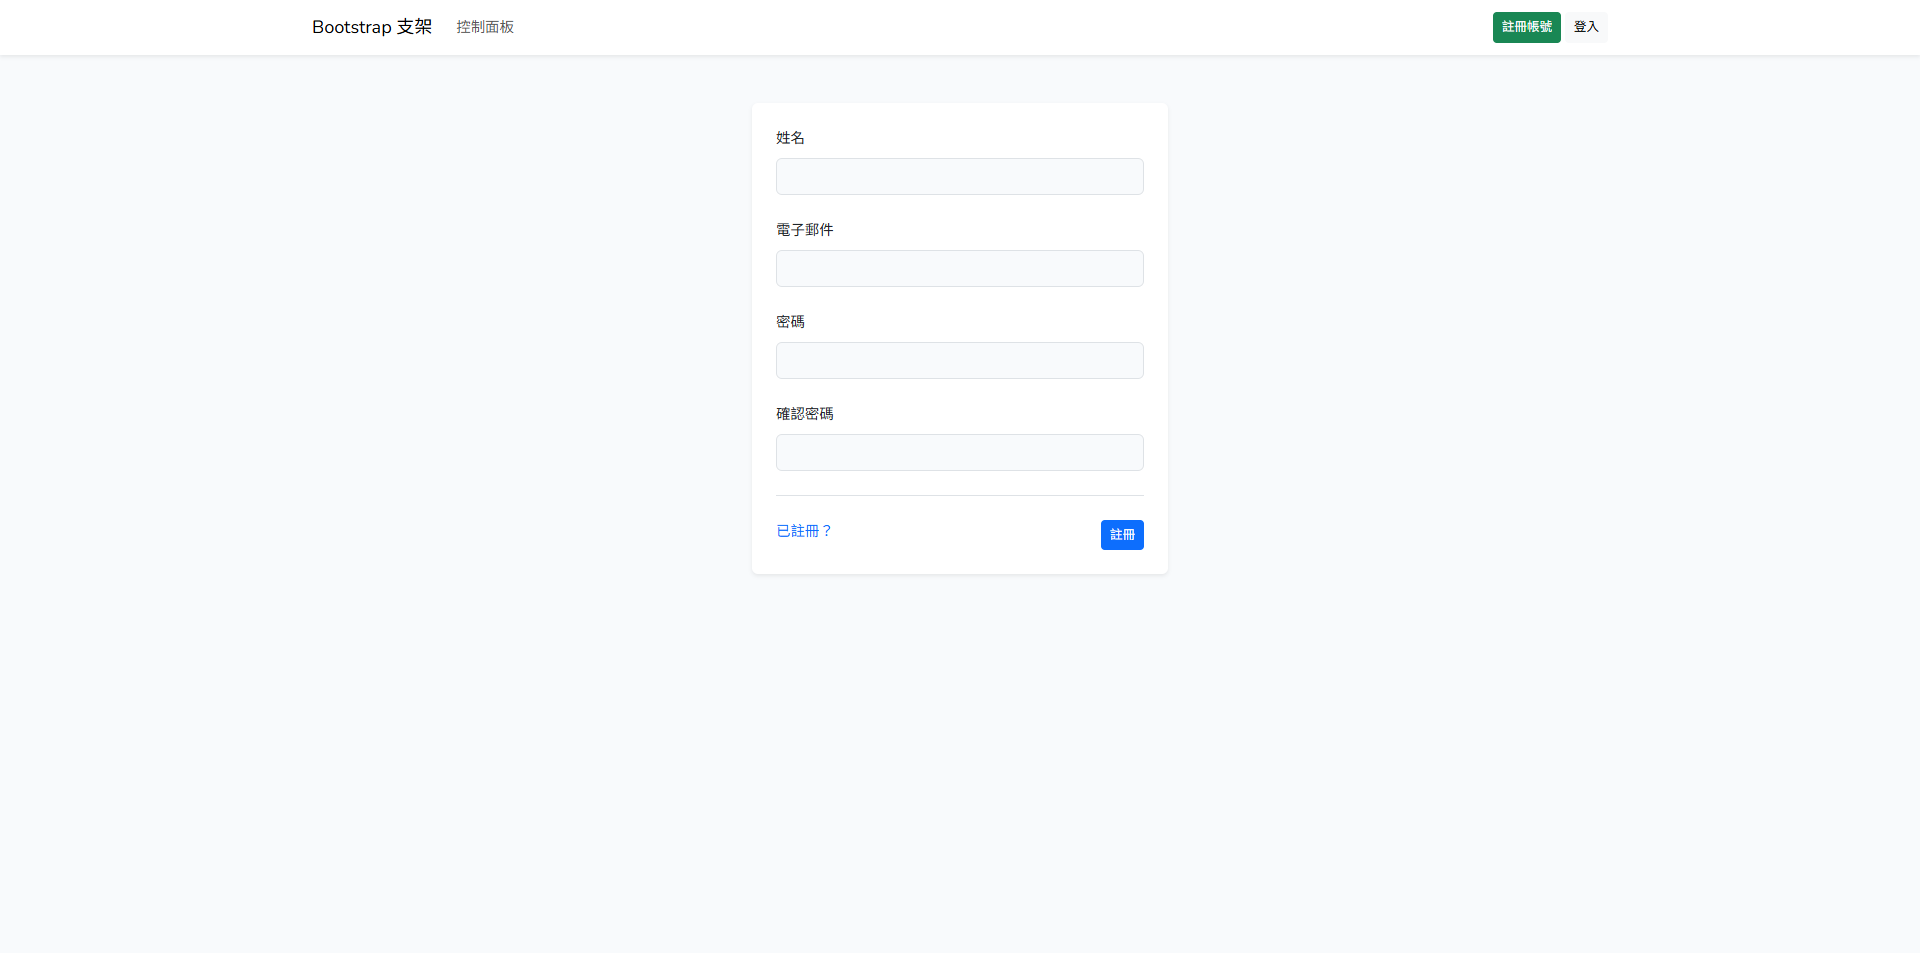
Task: Follow the 已註冊？ link
Action: point(804,531)
